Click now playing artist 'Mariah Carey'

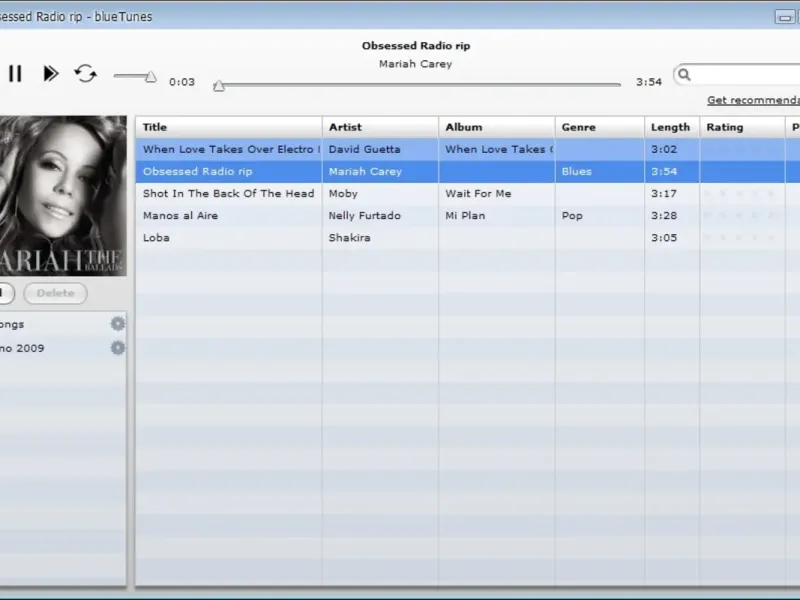point(415,64)
